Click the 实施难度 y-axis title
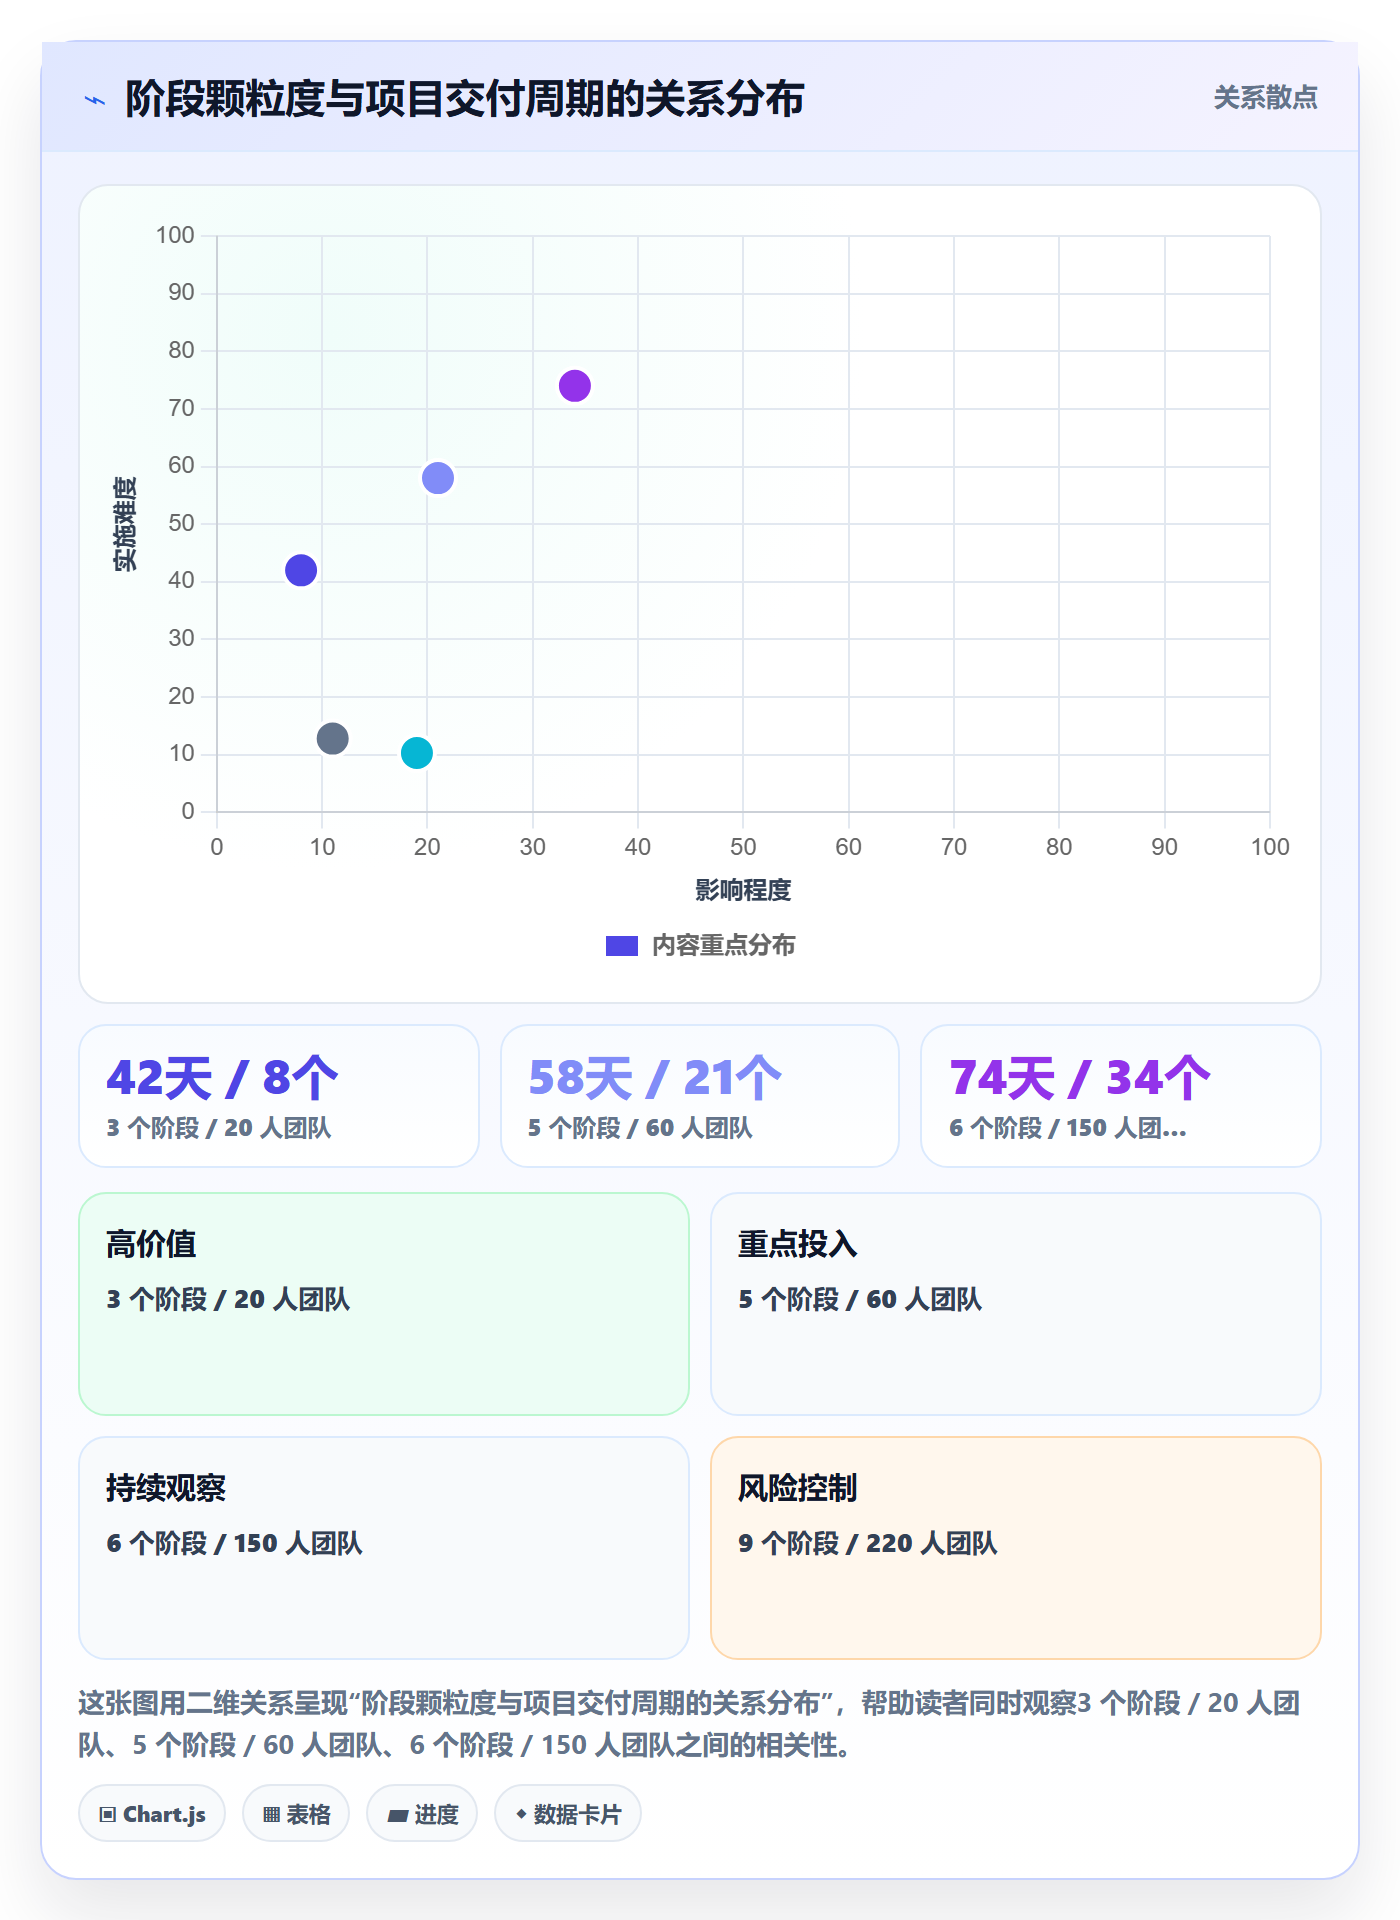 coord(125,524)
